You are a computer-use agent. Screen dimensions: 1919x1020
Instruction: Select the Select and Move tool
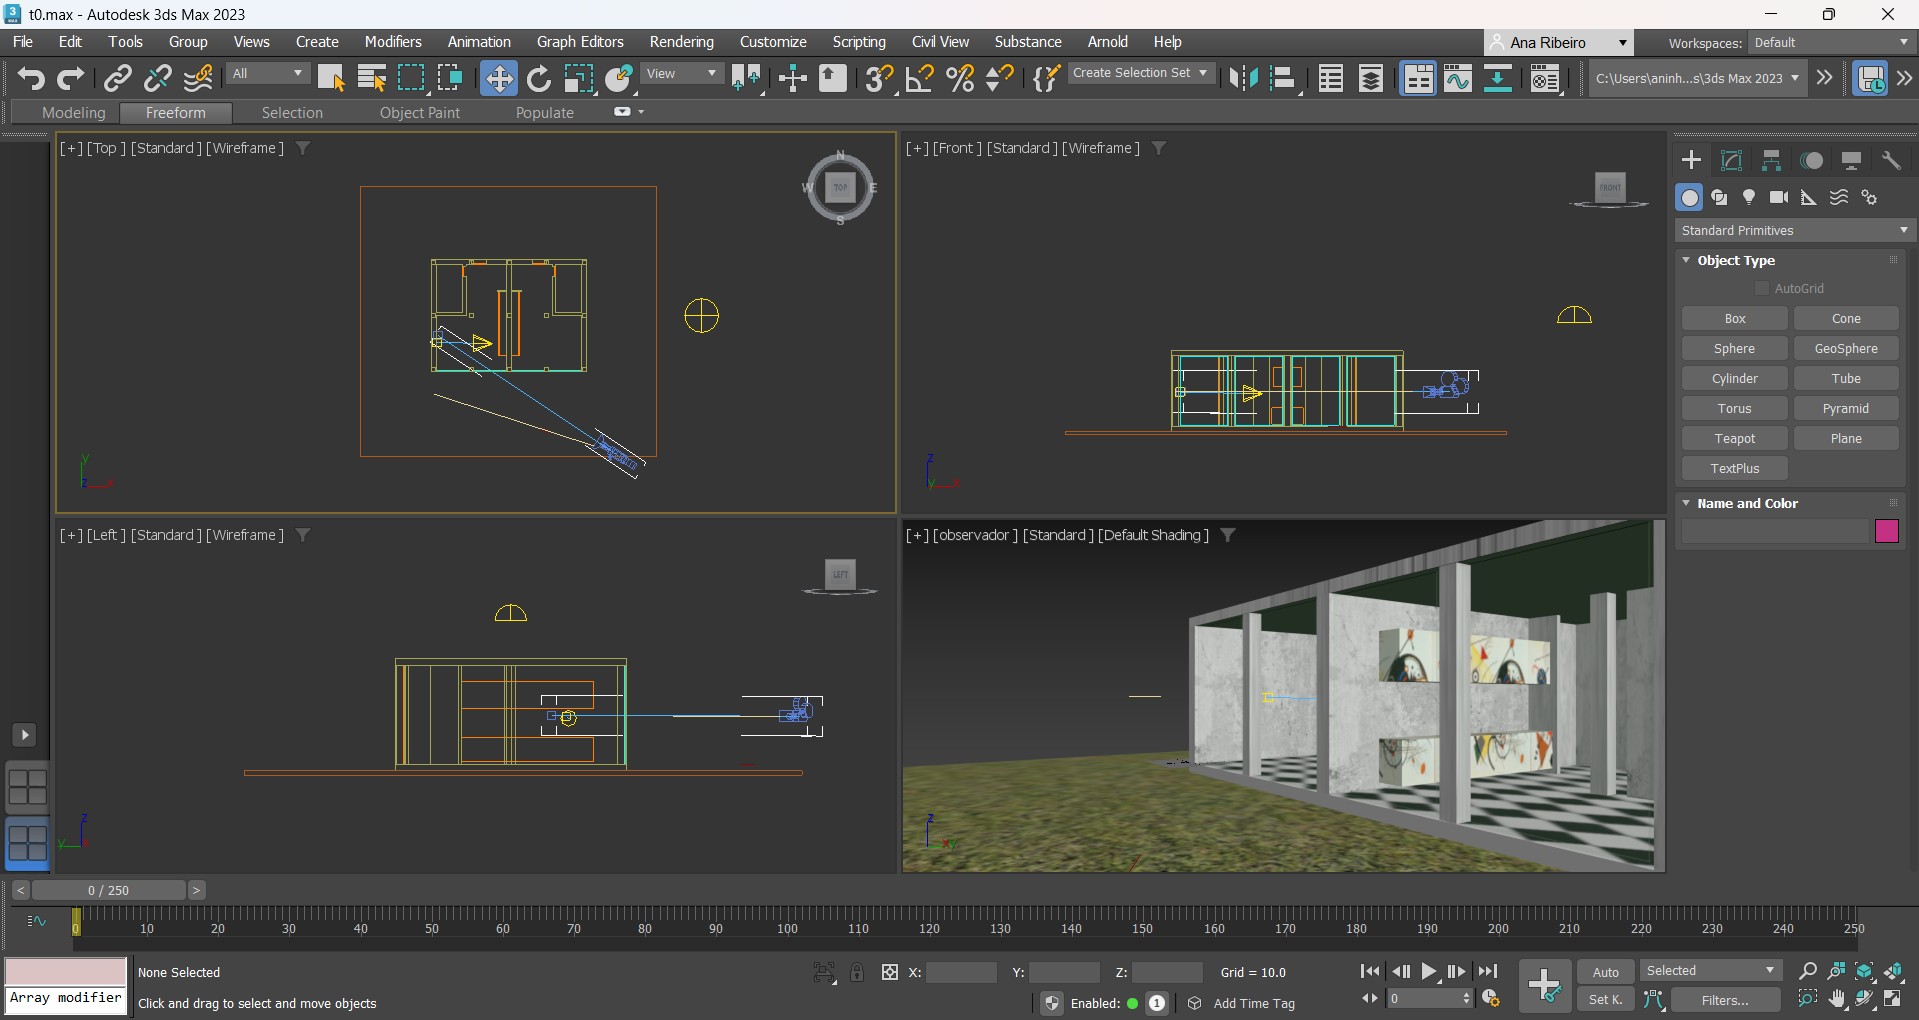tap(498, 78)
